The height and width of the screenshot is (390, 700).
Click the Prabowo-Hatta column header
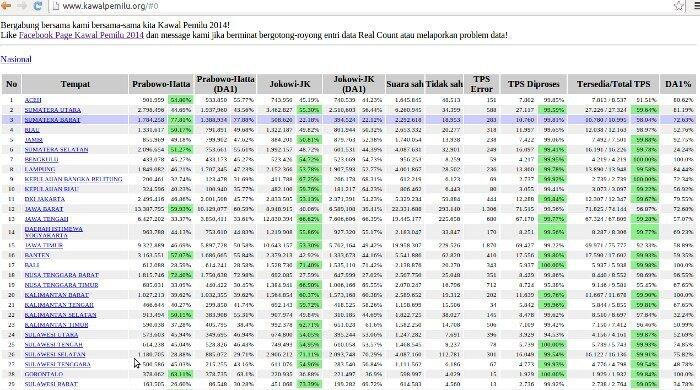(x=161, y=84)
